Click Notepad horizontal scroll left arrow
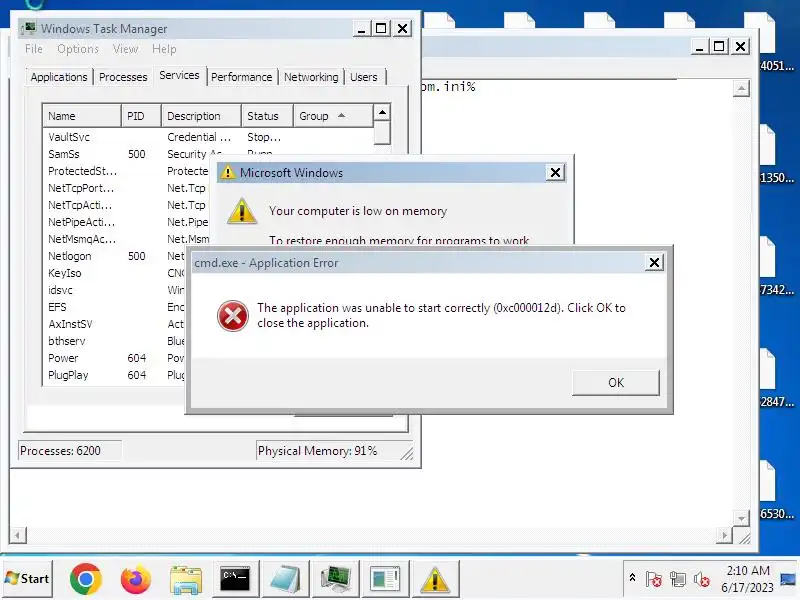Image resolution: width=800 pixels, height=600 pixels. (x=18, y=535)
